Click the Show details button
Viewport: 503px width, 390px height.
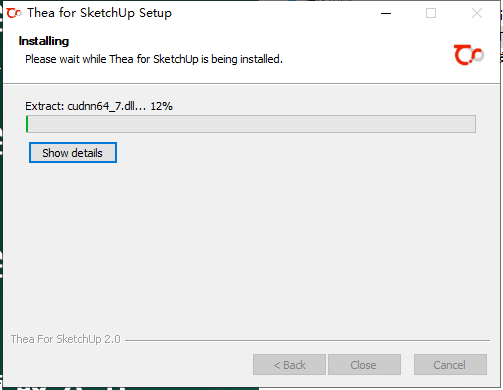pyautogui.click(x=73, y=153)
